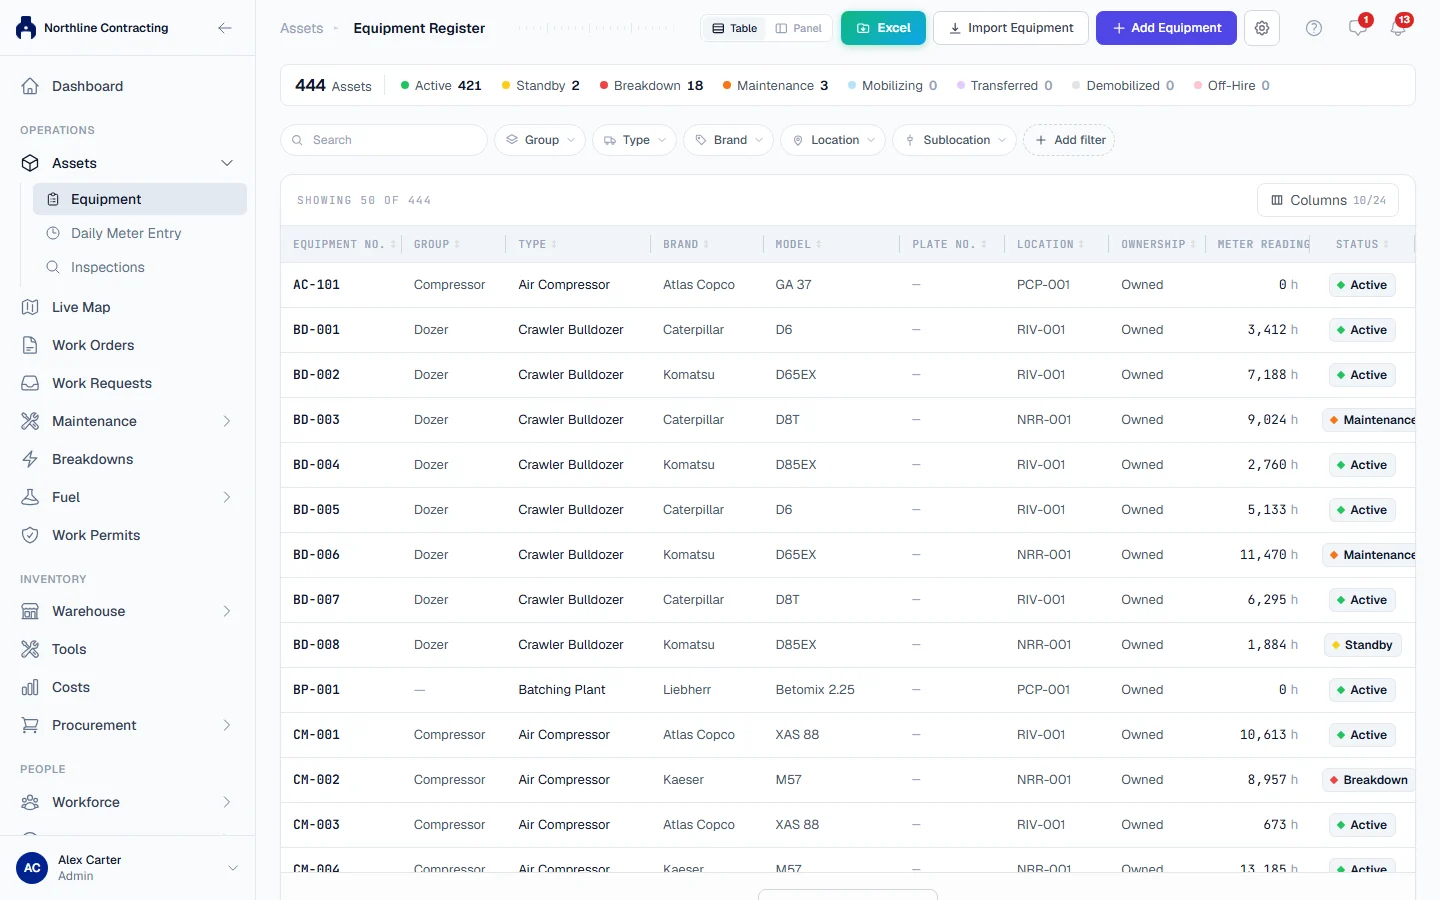1440x900 pixels.
Task: Click the Add Equipment button
Action: 1166,28
